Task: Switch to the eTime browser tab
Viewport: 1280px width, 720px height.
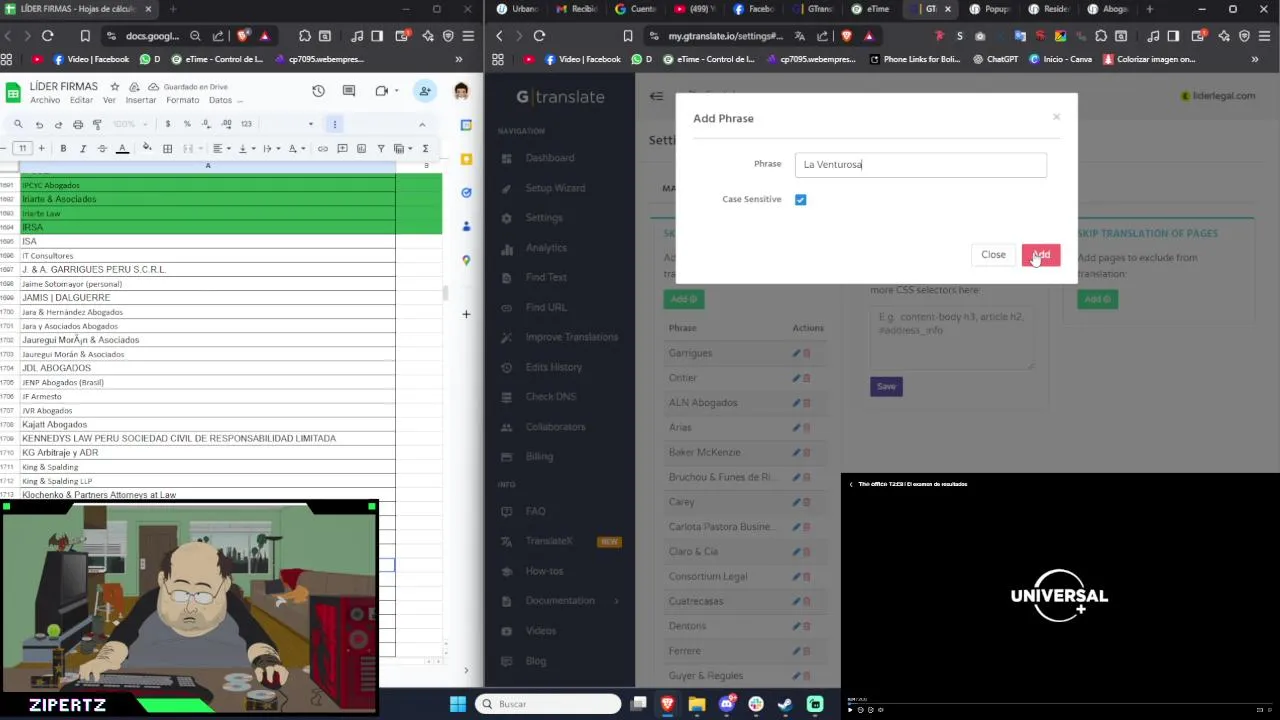Action: tap(871, 9)
